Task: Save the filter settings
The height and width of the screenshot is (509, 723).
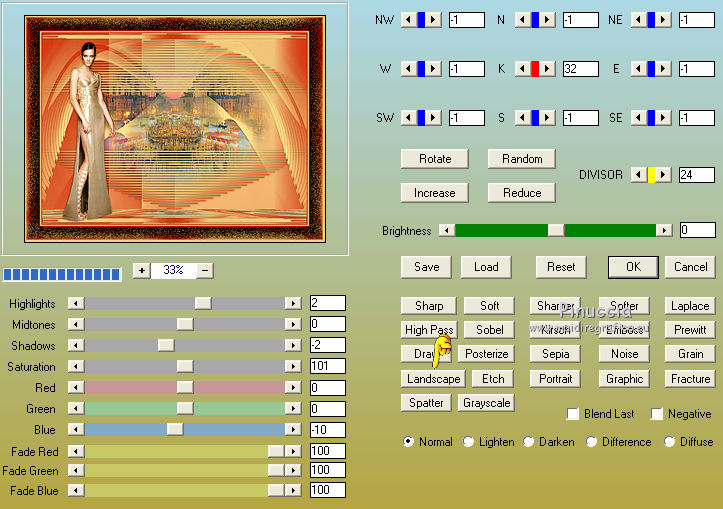Action: 427,267
